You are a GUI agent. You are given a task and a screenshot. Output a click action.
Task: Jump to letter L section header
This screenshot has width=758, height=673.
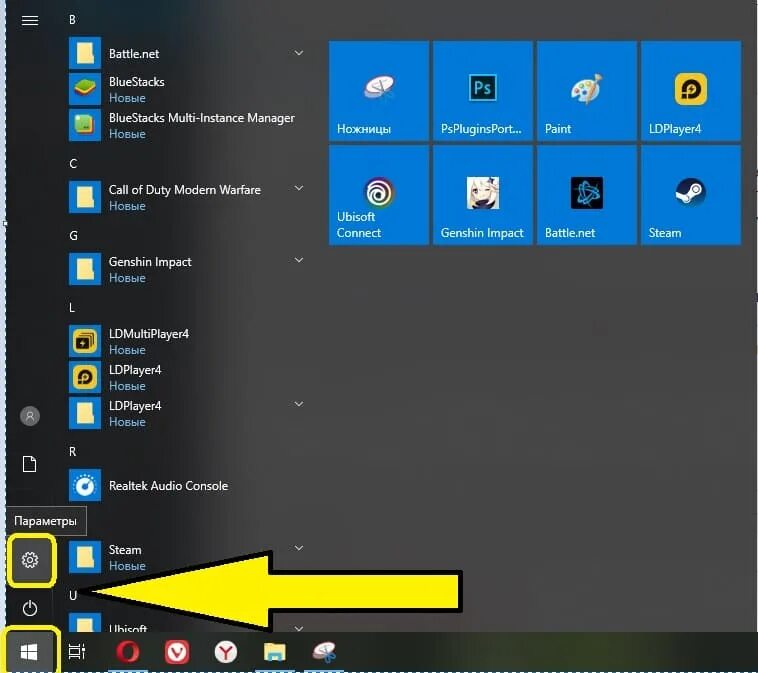click(72, 308)
